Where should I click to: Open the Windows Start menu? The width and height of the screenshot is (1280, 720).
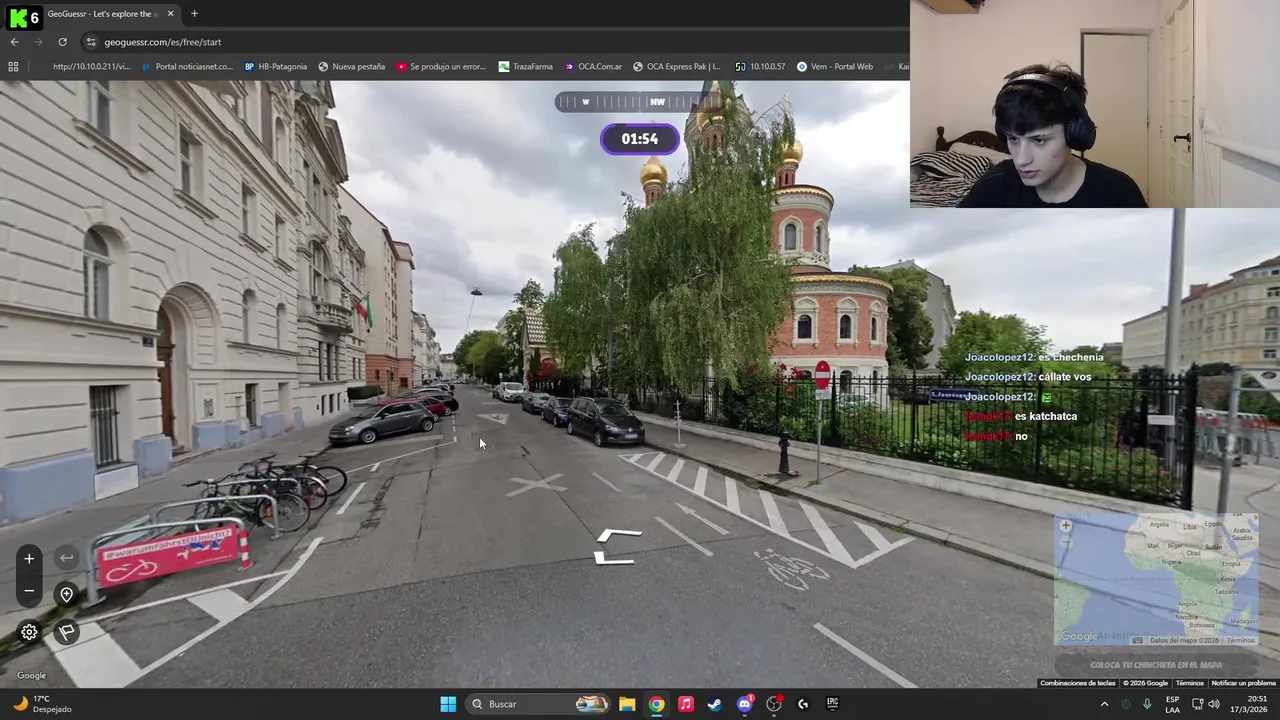pos(448,704)
